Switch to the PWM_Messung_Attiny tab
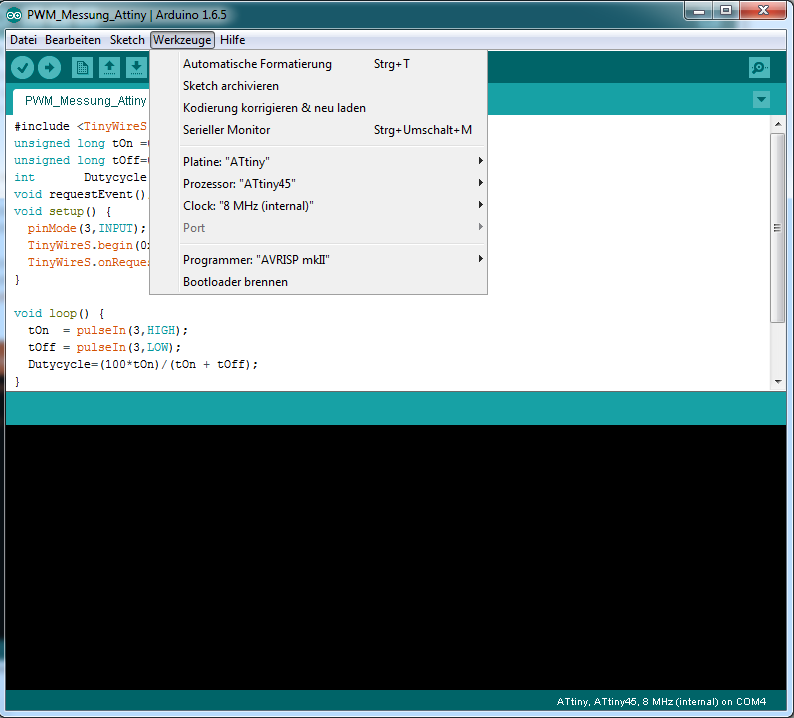Image resolution: width=794 pixels, height=718 pixels. tap(81, 101)
